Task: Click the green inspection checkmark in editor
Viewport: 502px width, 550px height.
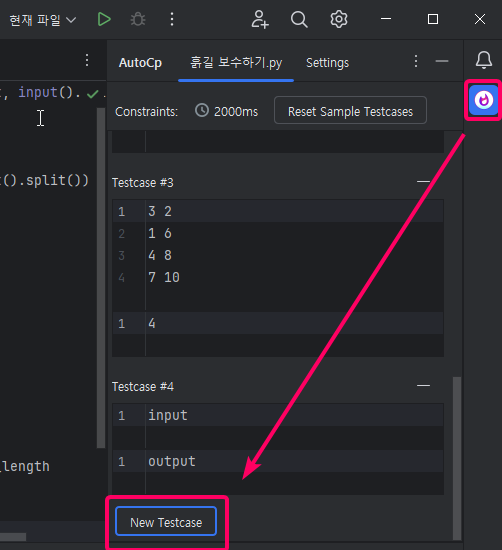Action: [x=93, y=94]
